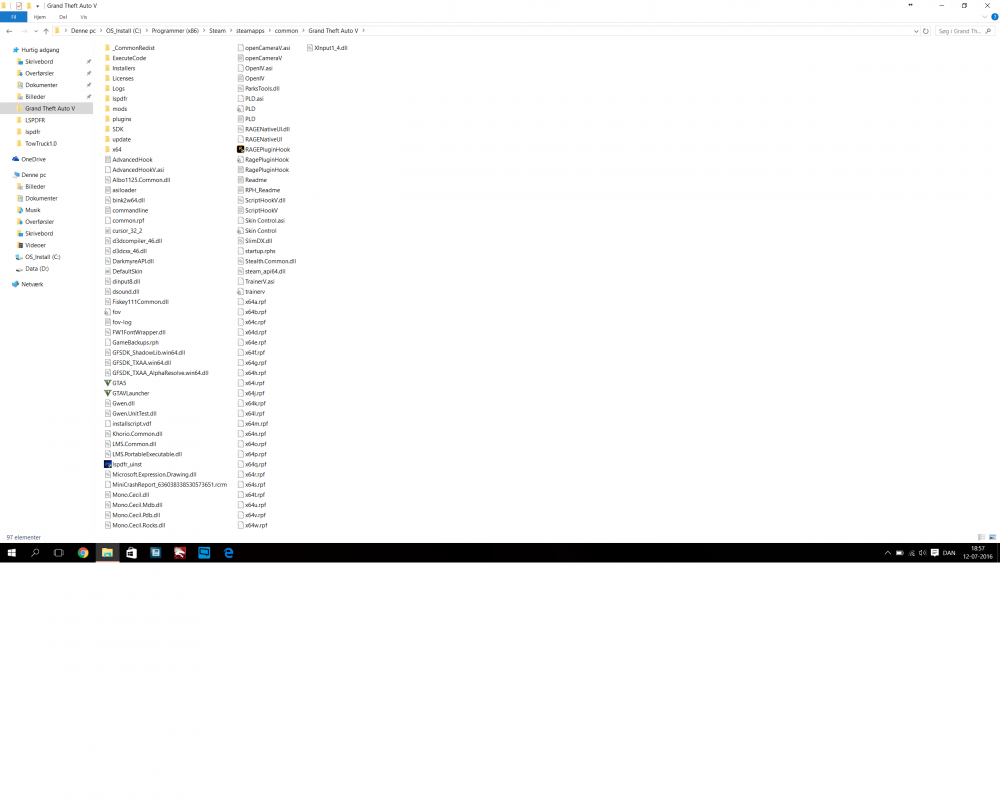Switch to large icons view in status bar

pyautogui.click(x=992, y=537)
